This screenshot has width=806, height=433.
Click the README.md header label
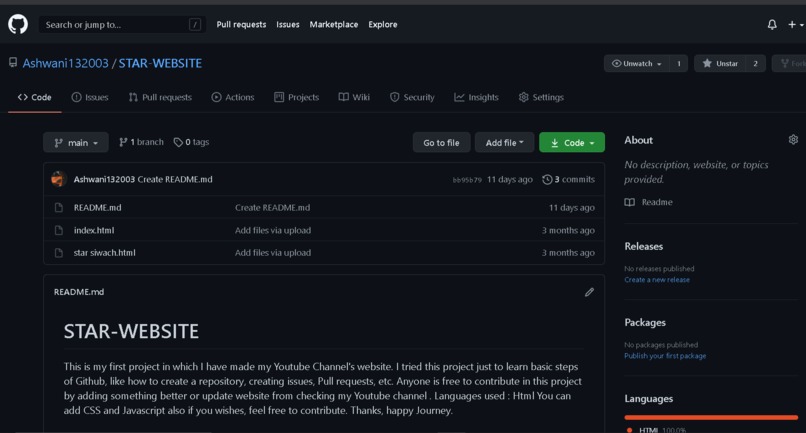point(79,292)
